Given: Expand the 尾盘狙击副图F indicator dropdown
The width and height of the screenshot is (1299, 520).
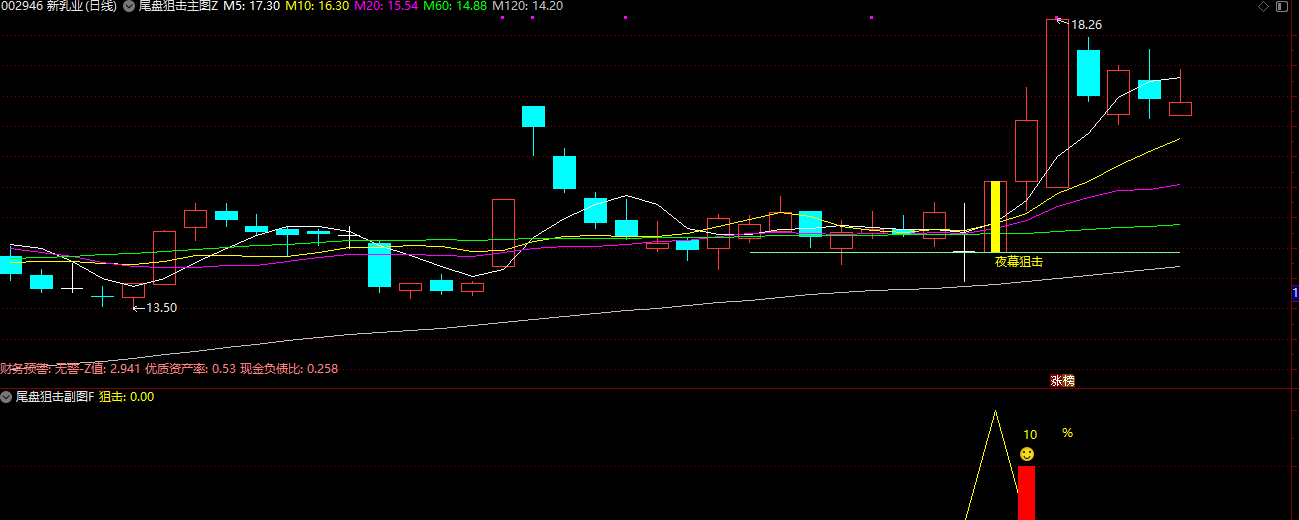Looking at the screenshot, I should coord(7,397).
